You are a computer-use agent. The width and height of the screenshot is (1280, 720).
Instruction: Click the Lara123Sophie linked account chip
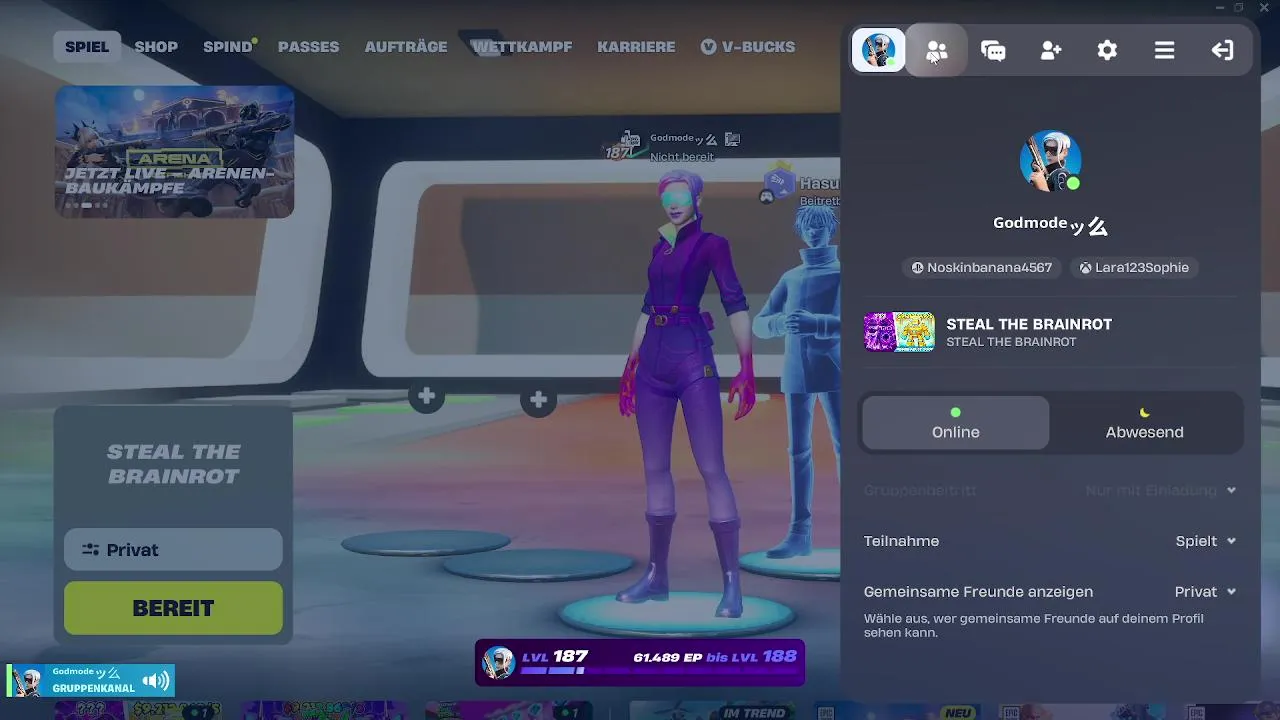1134,267
